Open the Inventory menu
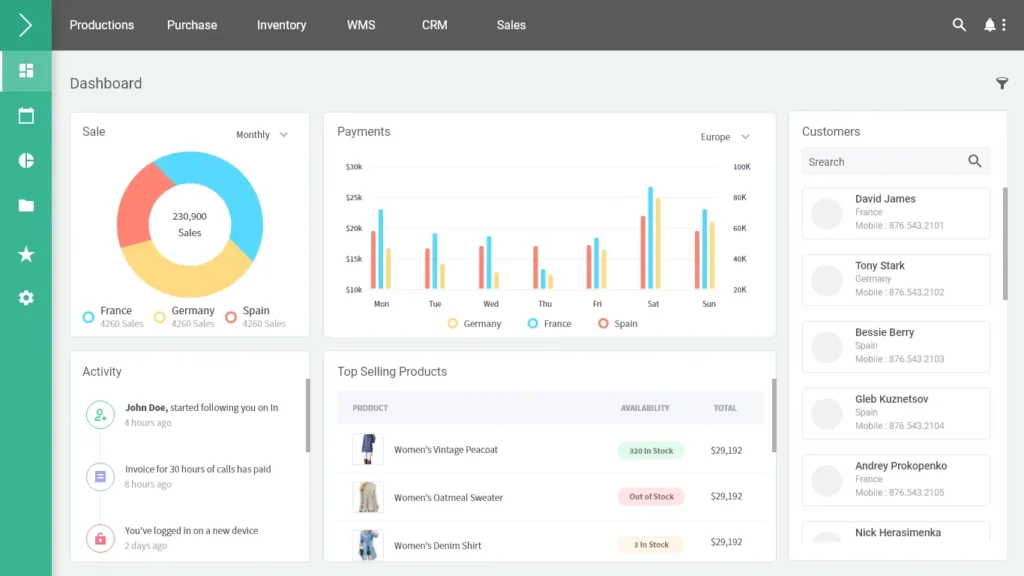Image resolution: width=1024 pixels, height=576 pixels. pyautogui.click(x=281, y=25)
